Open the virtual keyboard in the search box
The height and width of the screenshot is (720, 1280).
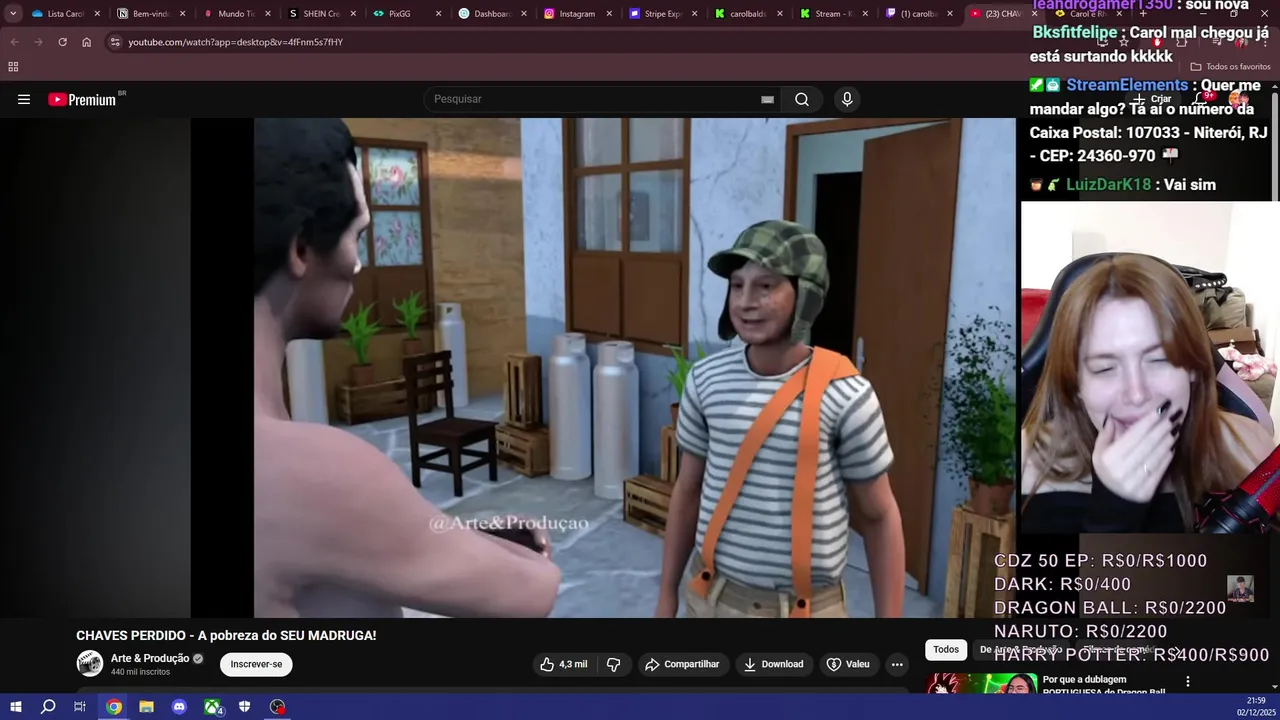pos(767,99)
